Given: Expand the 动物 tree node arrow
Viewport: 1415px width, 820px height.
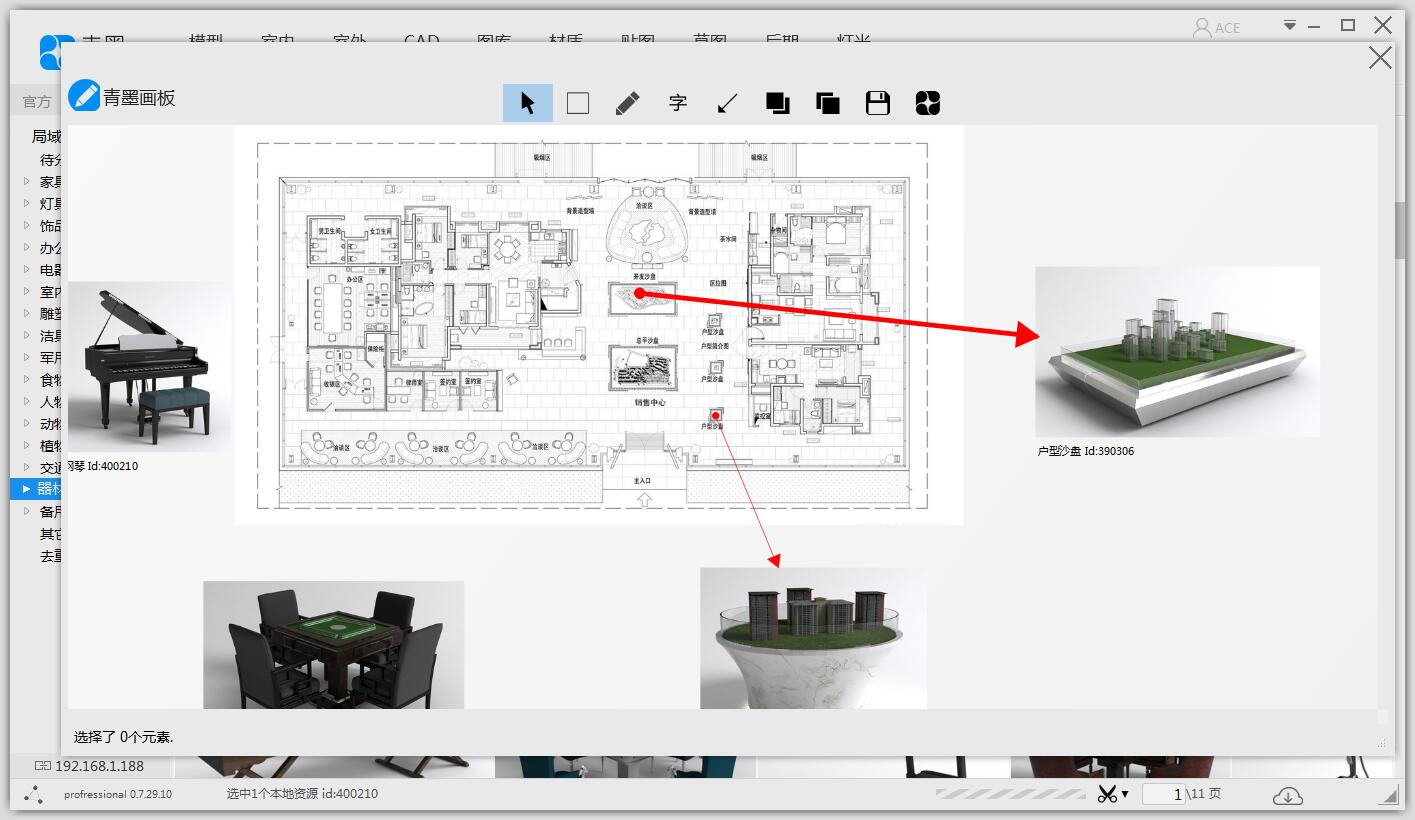Looking at the screenshot, I should pyautogui.click(x=27, y=423).
